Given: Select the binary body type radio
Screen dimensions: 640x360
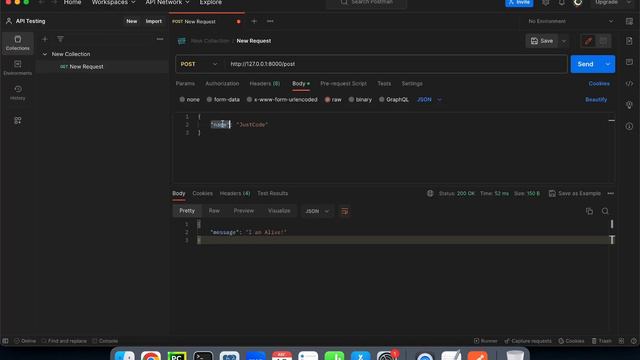Looking at the screenshot, I should point(351,100).
